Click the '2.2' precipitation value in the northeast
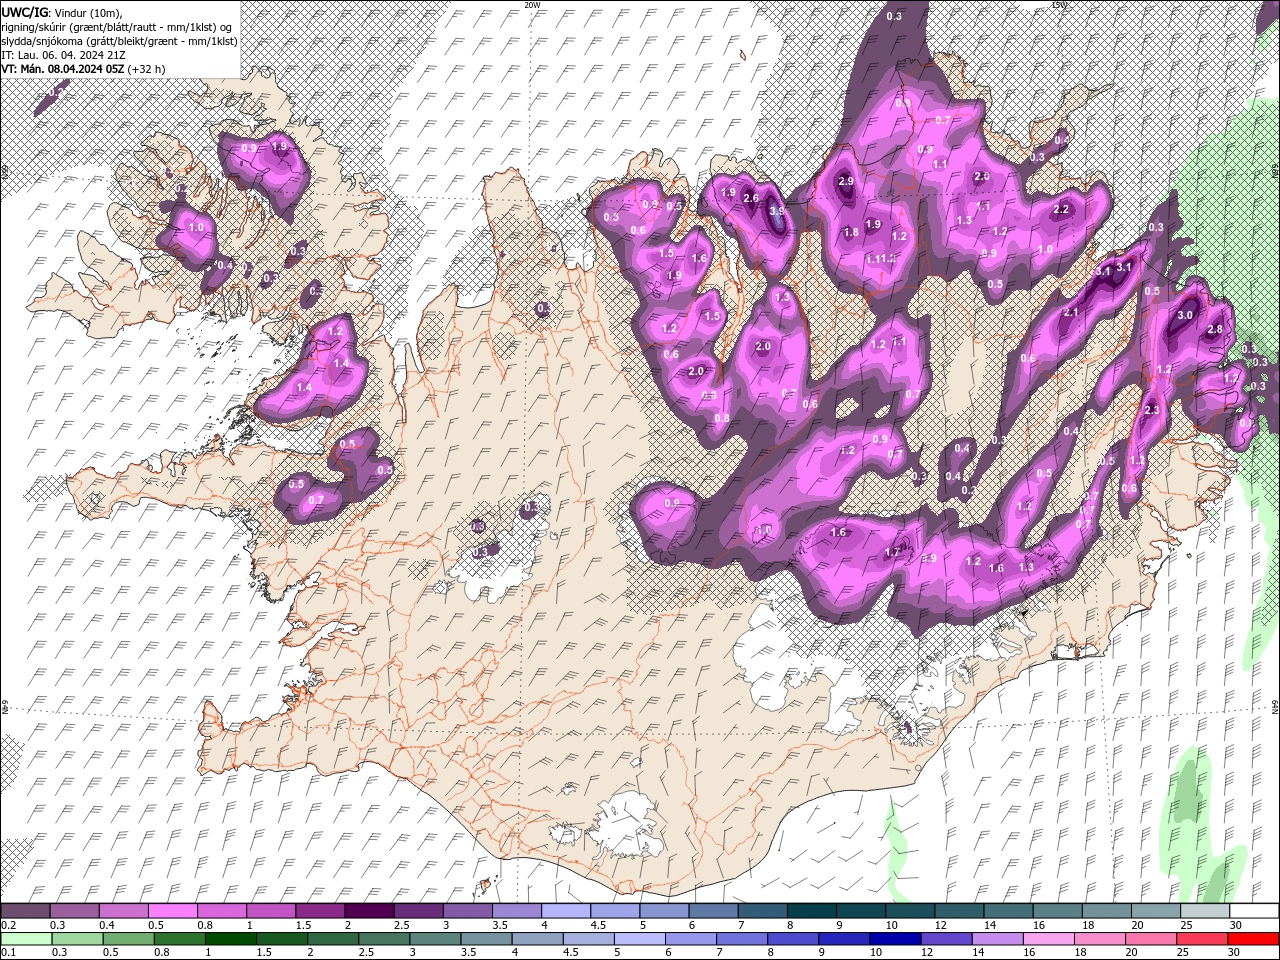 tap(1062, 210)
